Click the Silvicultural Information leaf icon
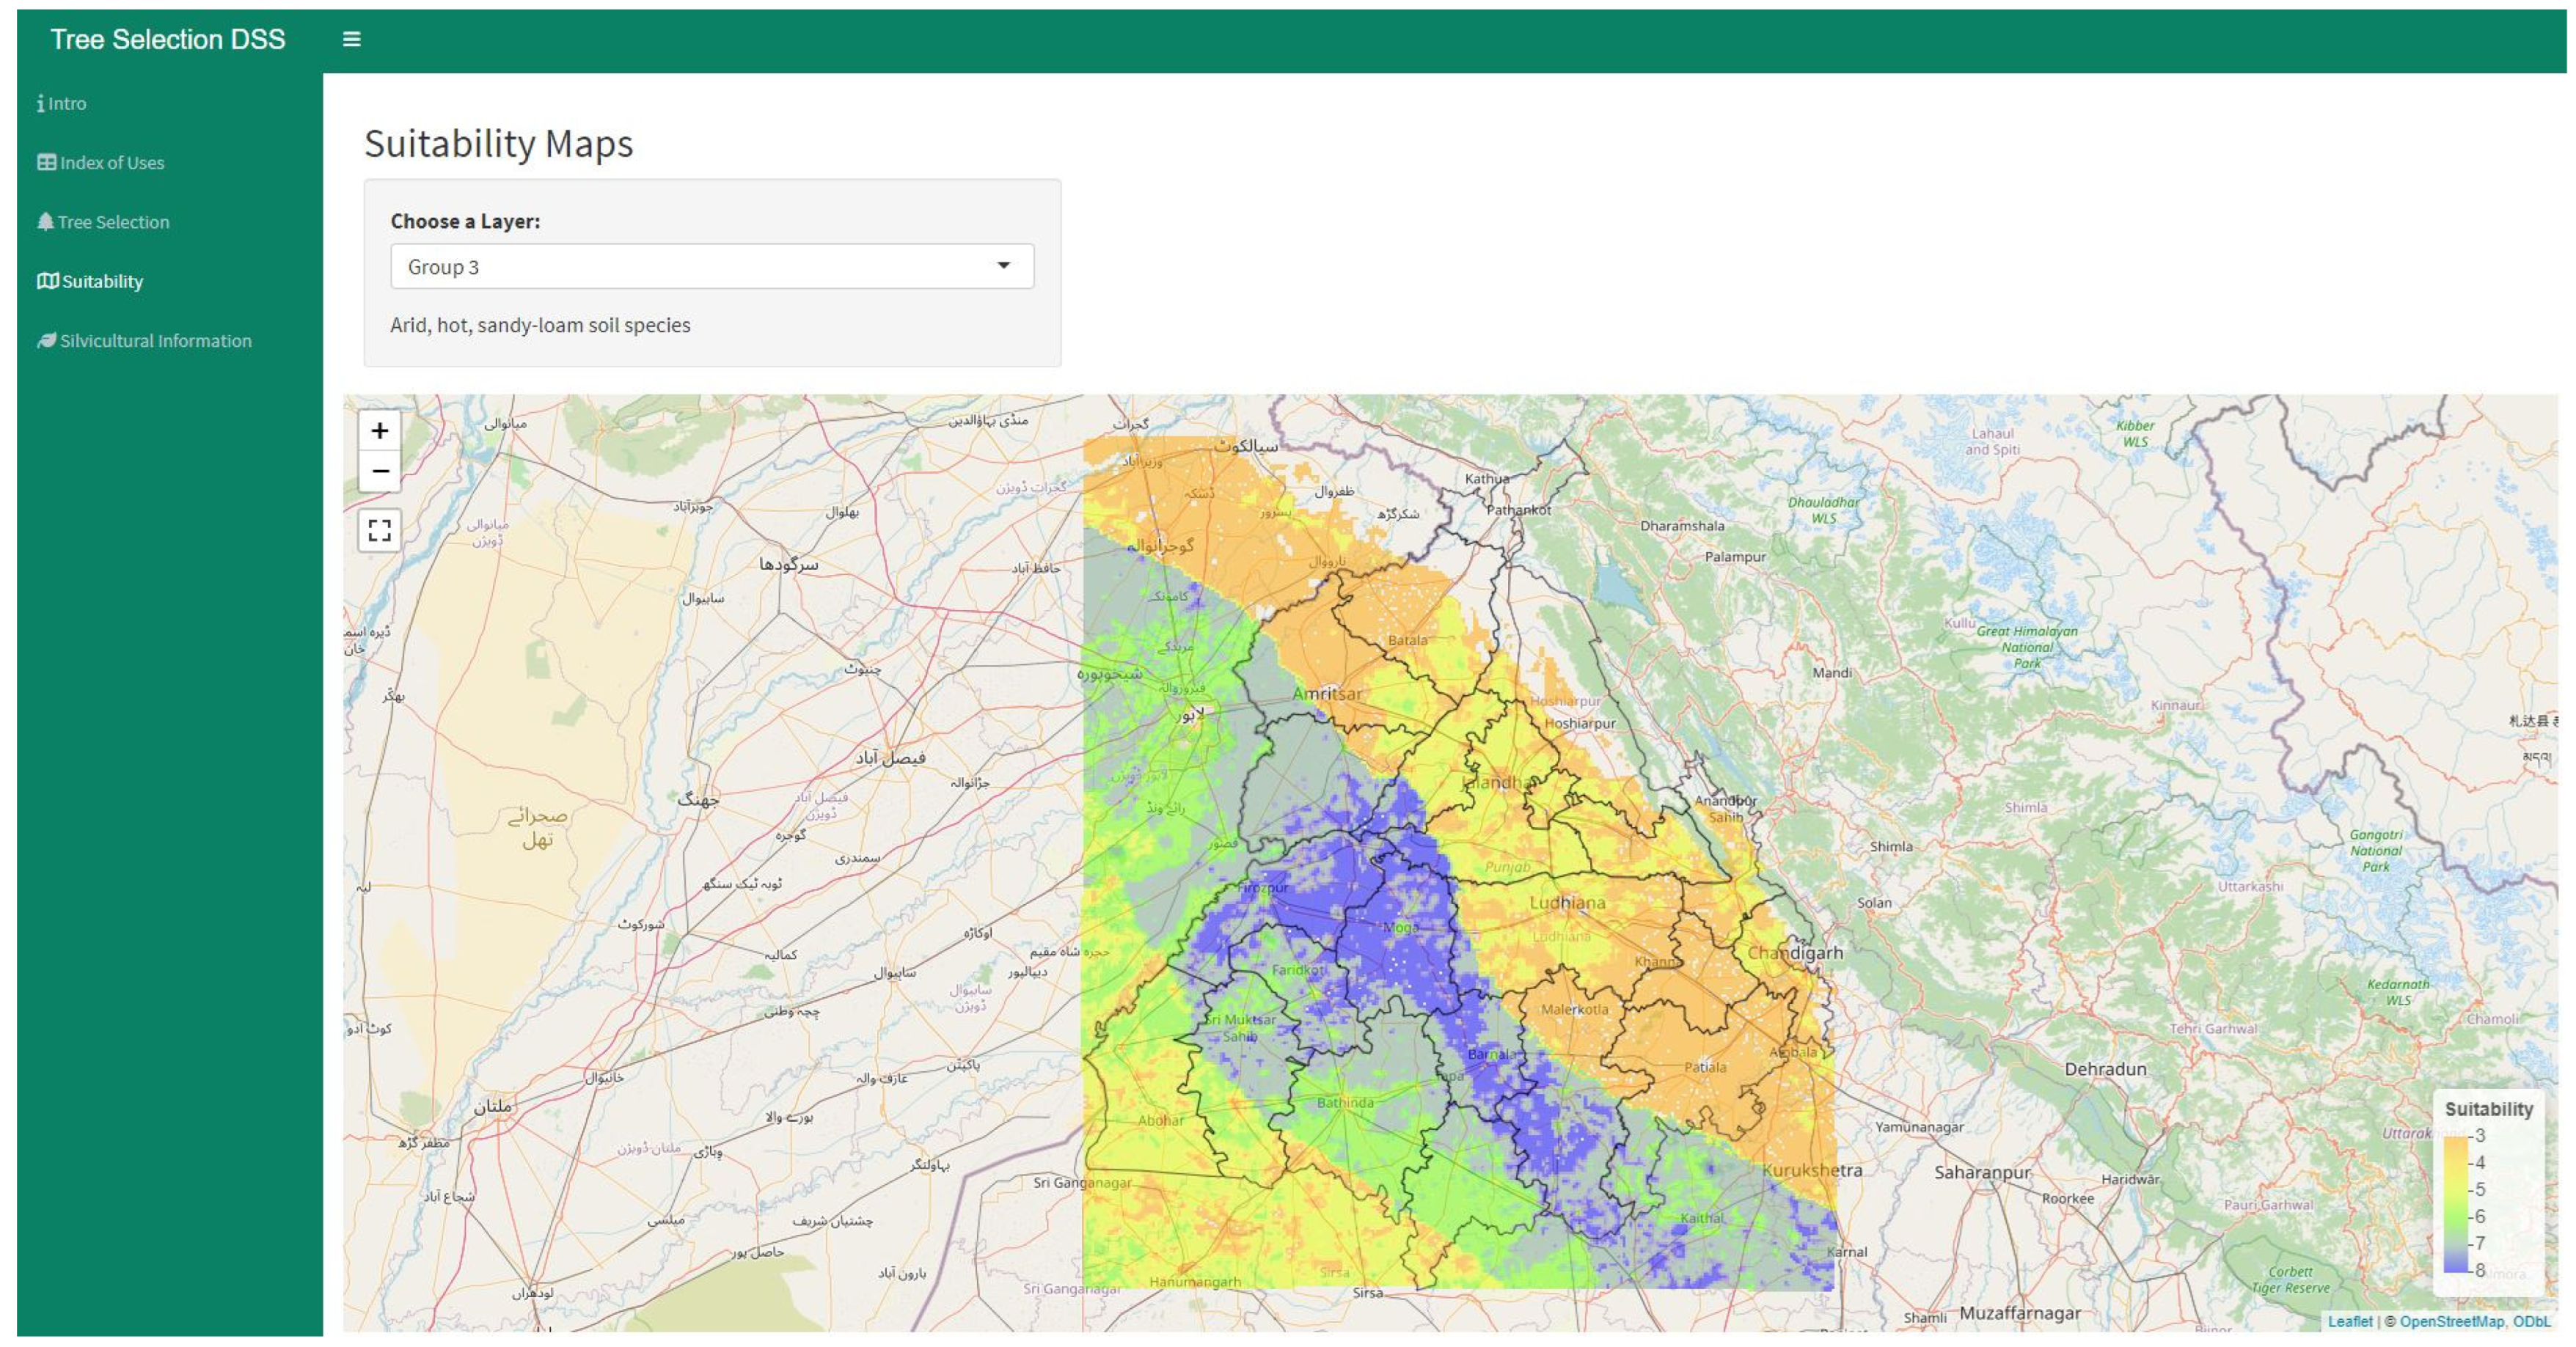2576x1347 pixels. pyautogui.click(x=46, y=340)
